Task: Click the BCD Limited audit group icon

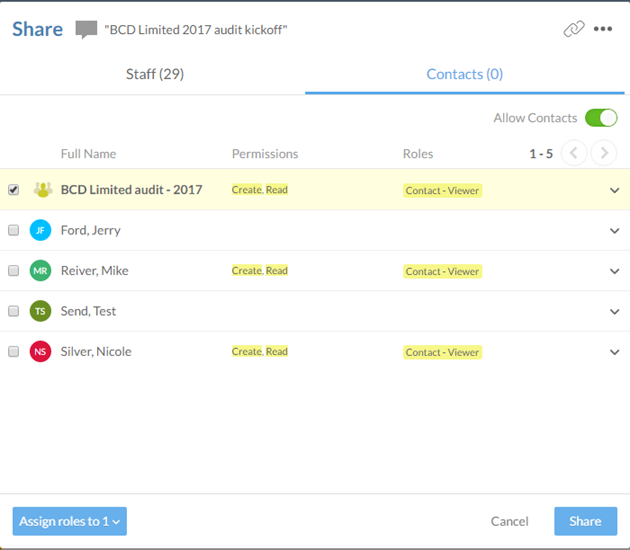Action: (x=42, y=190)
